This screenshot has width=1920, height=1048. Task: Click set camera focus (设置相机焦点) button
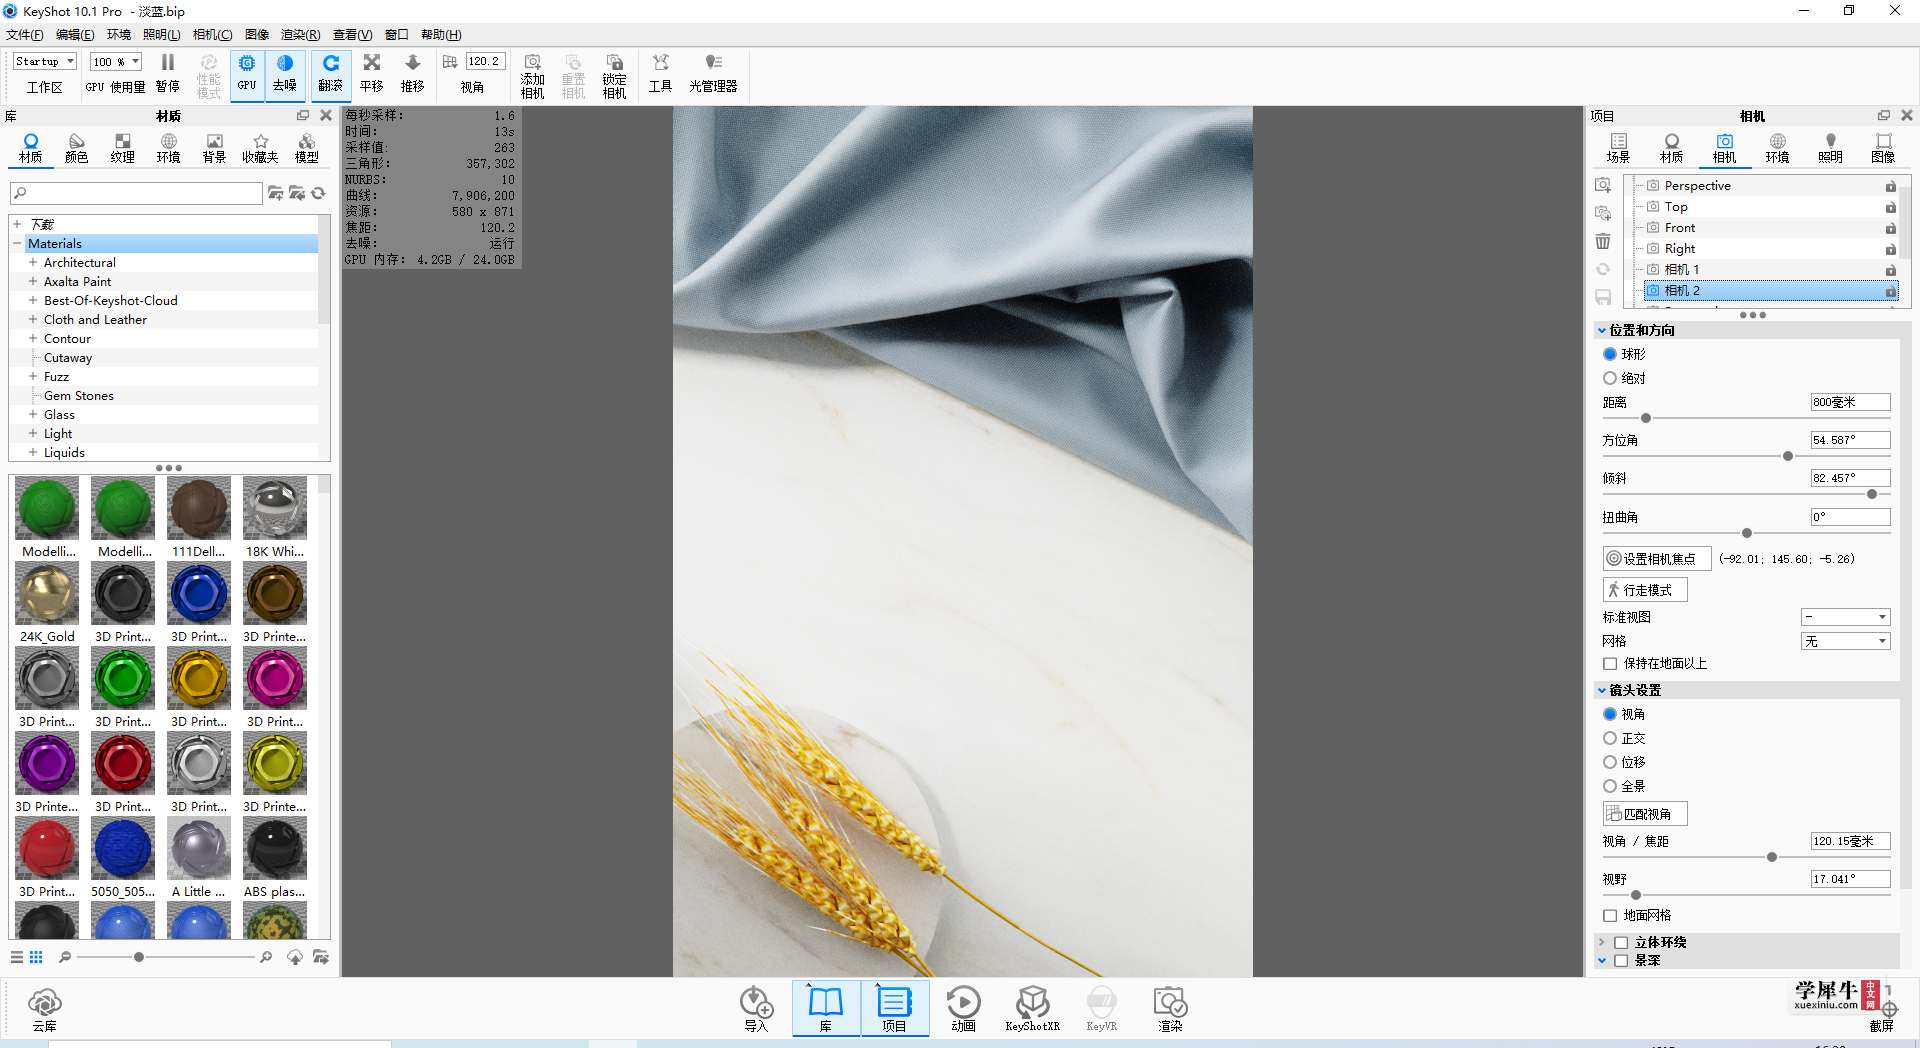pos(1657,559)
